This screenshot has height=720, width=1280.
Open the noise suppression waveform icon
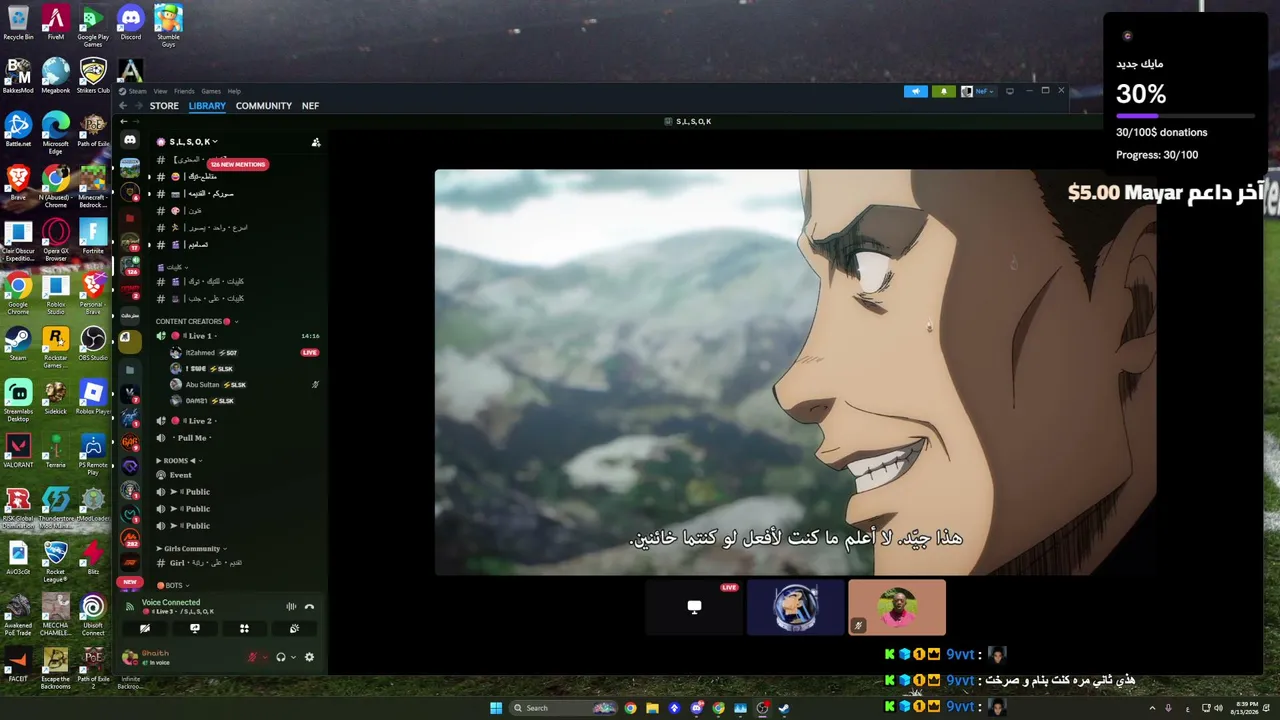(291, 607)
